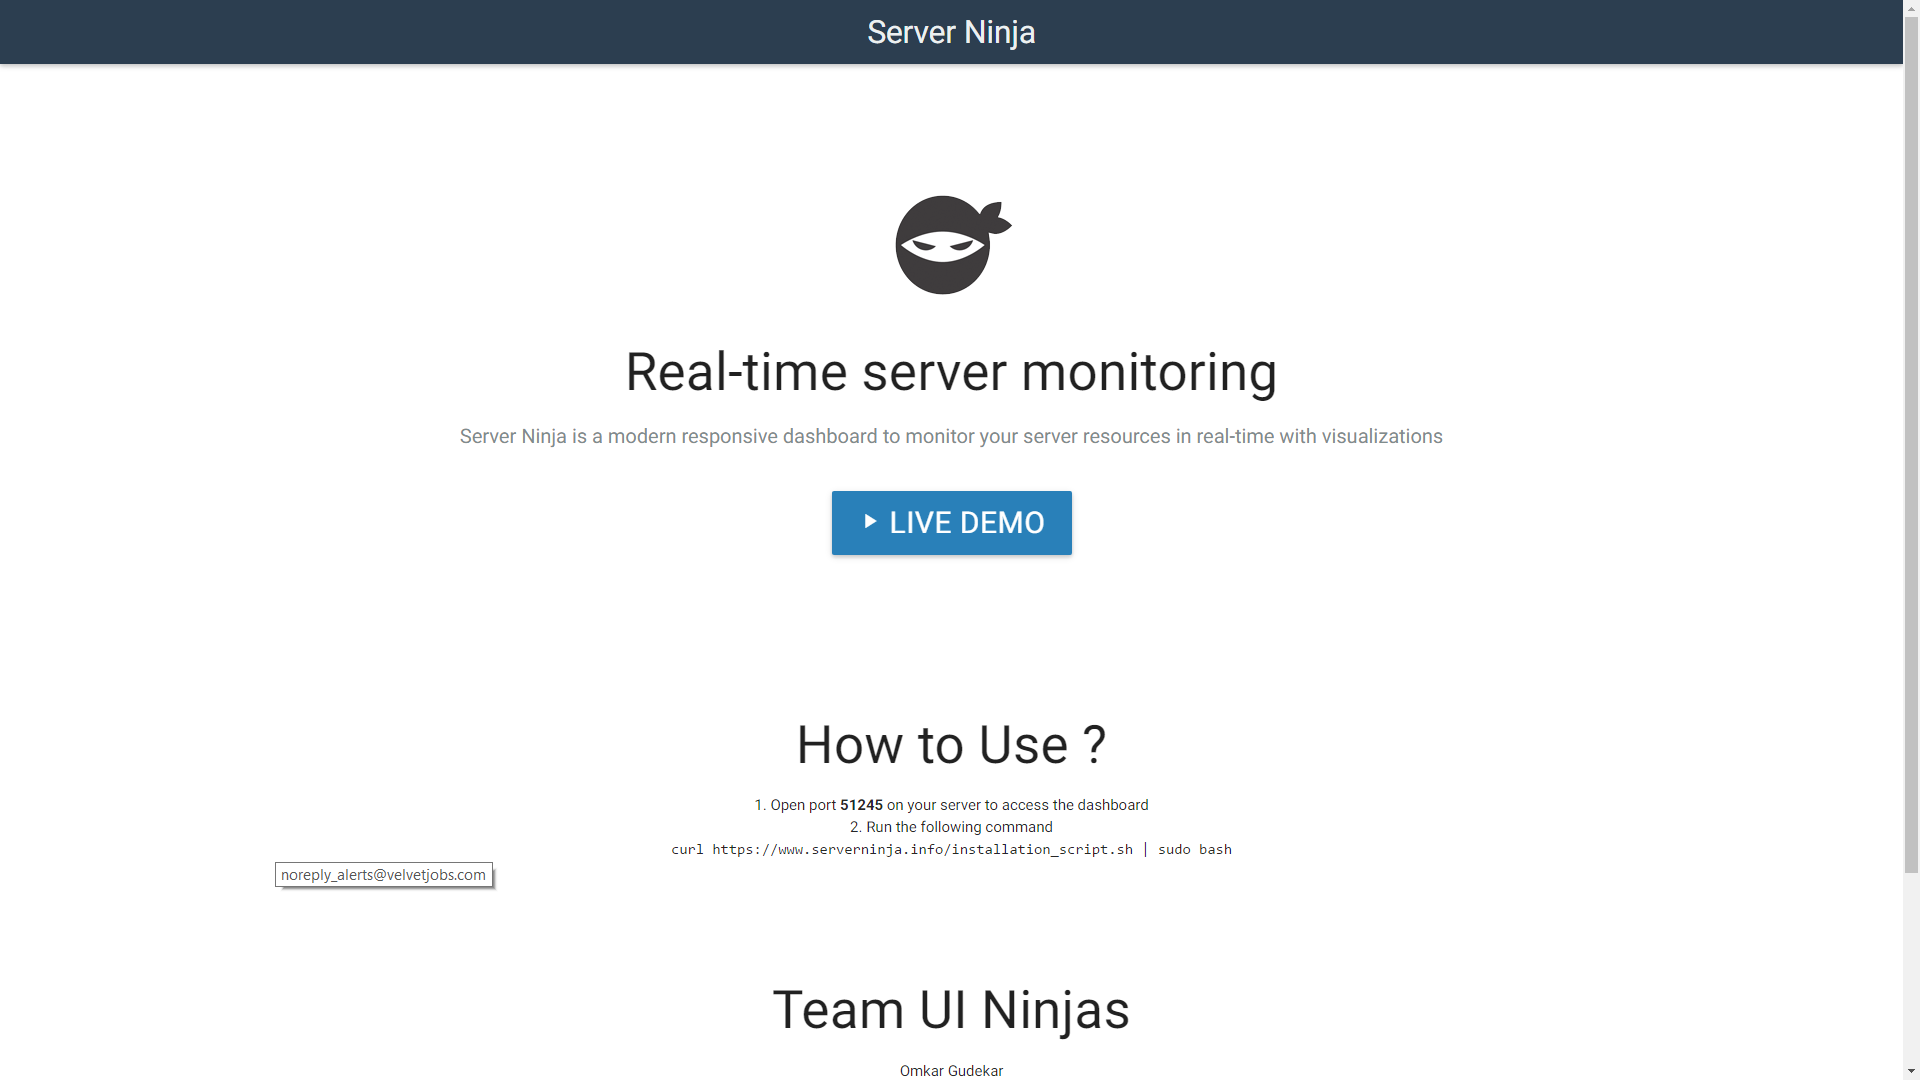Click the How to Use ? heading
Viewport: 1920px width, 1080px height.
950,745
